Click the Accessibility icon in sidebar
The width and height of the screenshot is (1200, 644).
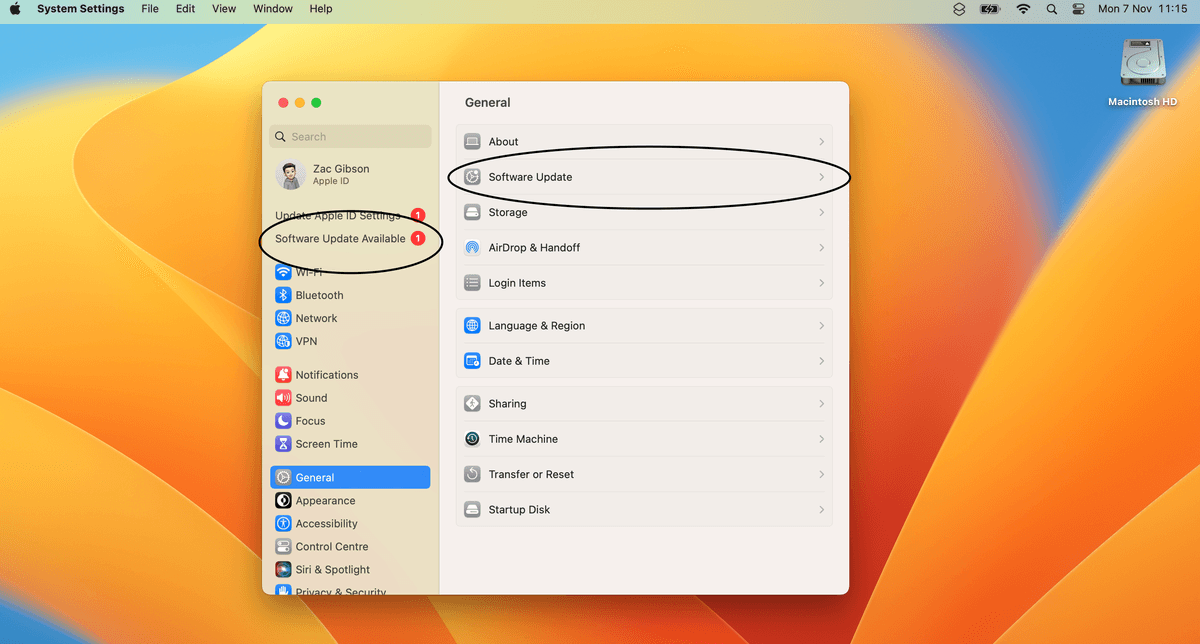click(283, 524)
